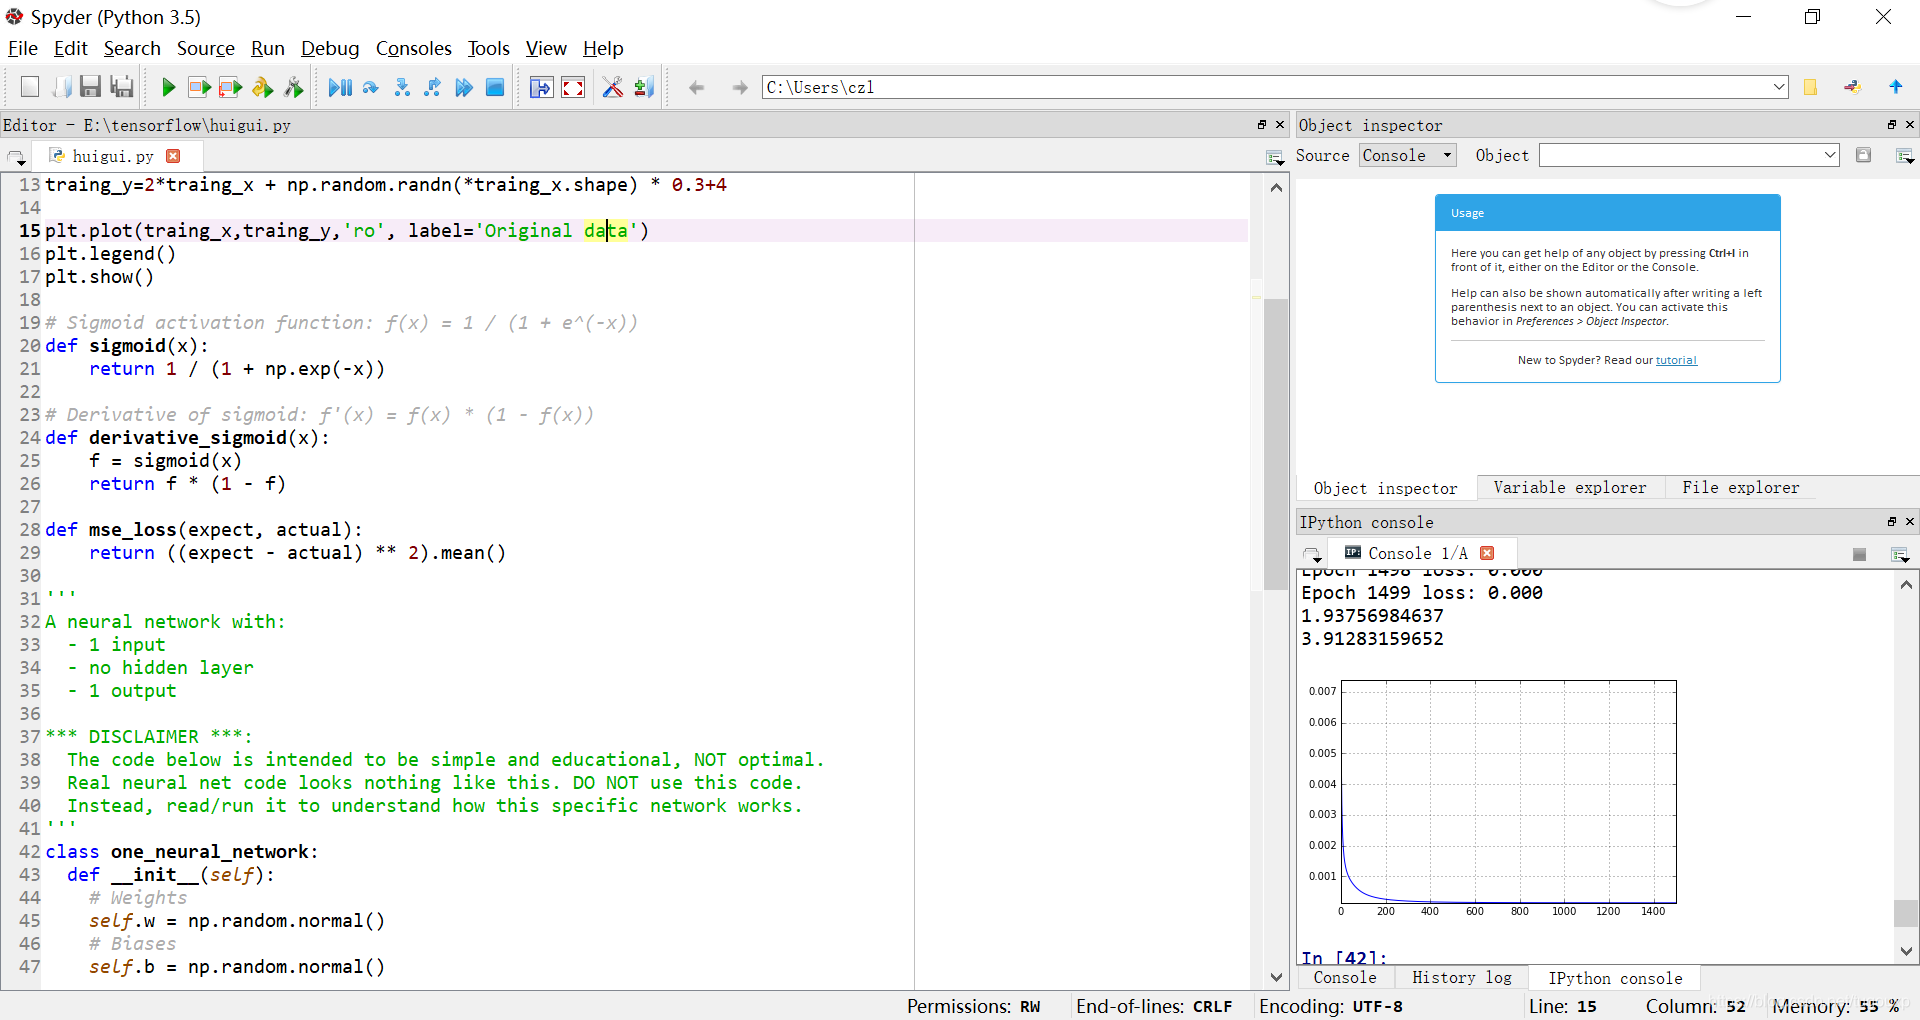
Task: Open a file using the toolbar icon
Action: coord(61,88)
